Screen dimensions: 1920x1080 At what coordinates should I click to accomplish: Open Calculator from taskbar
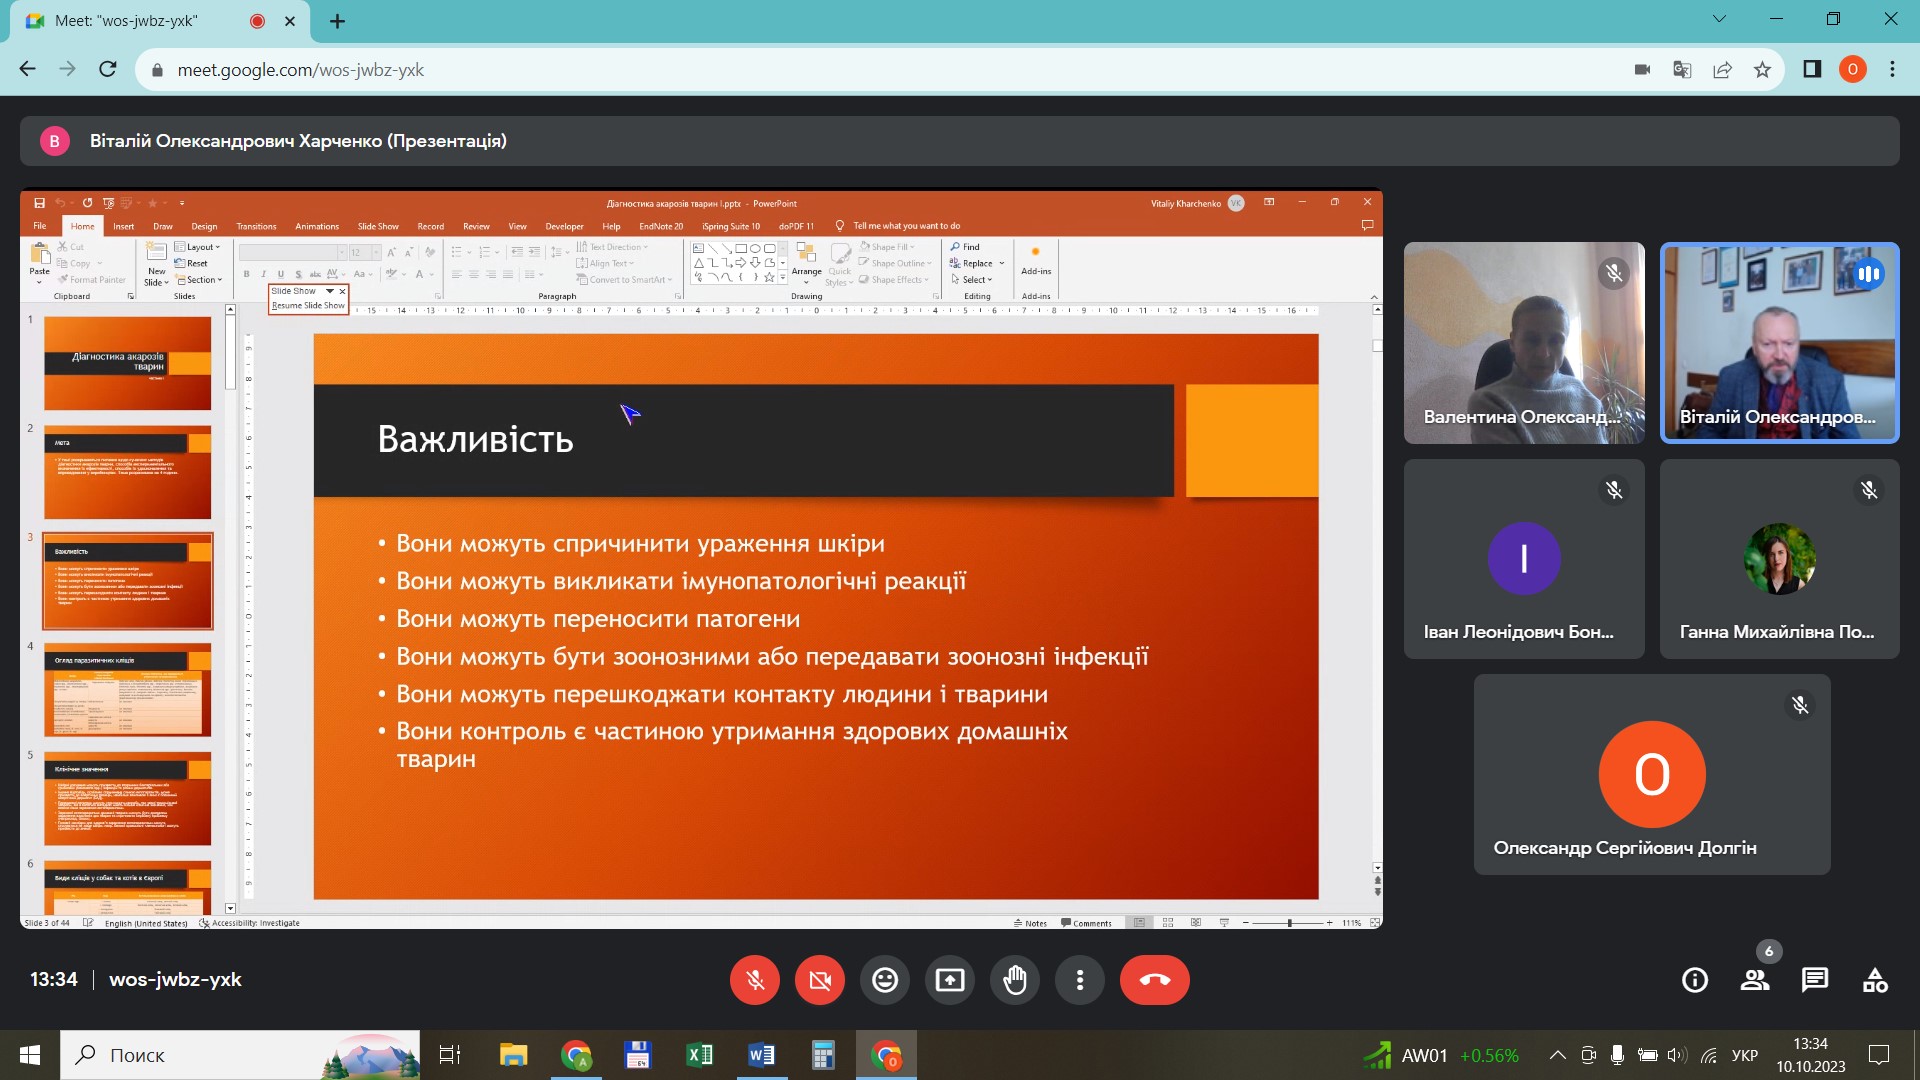(823, 1055)
